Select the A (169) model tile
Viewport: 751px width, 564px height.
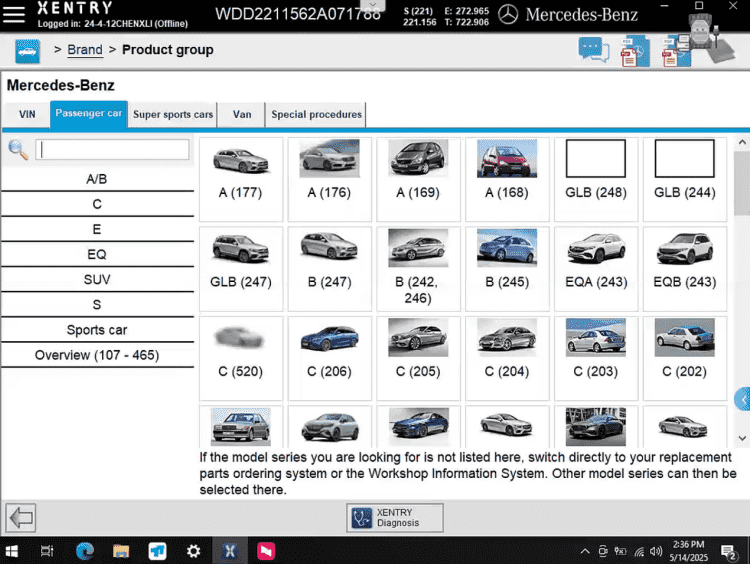click(x=418, y=180)
